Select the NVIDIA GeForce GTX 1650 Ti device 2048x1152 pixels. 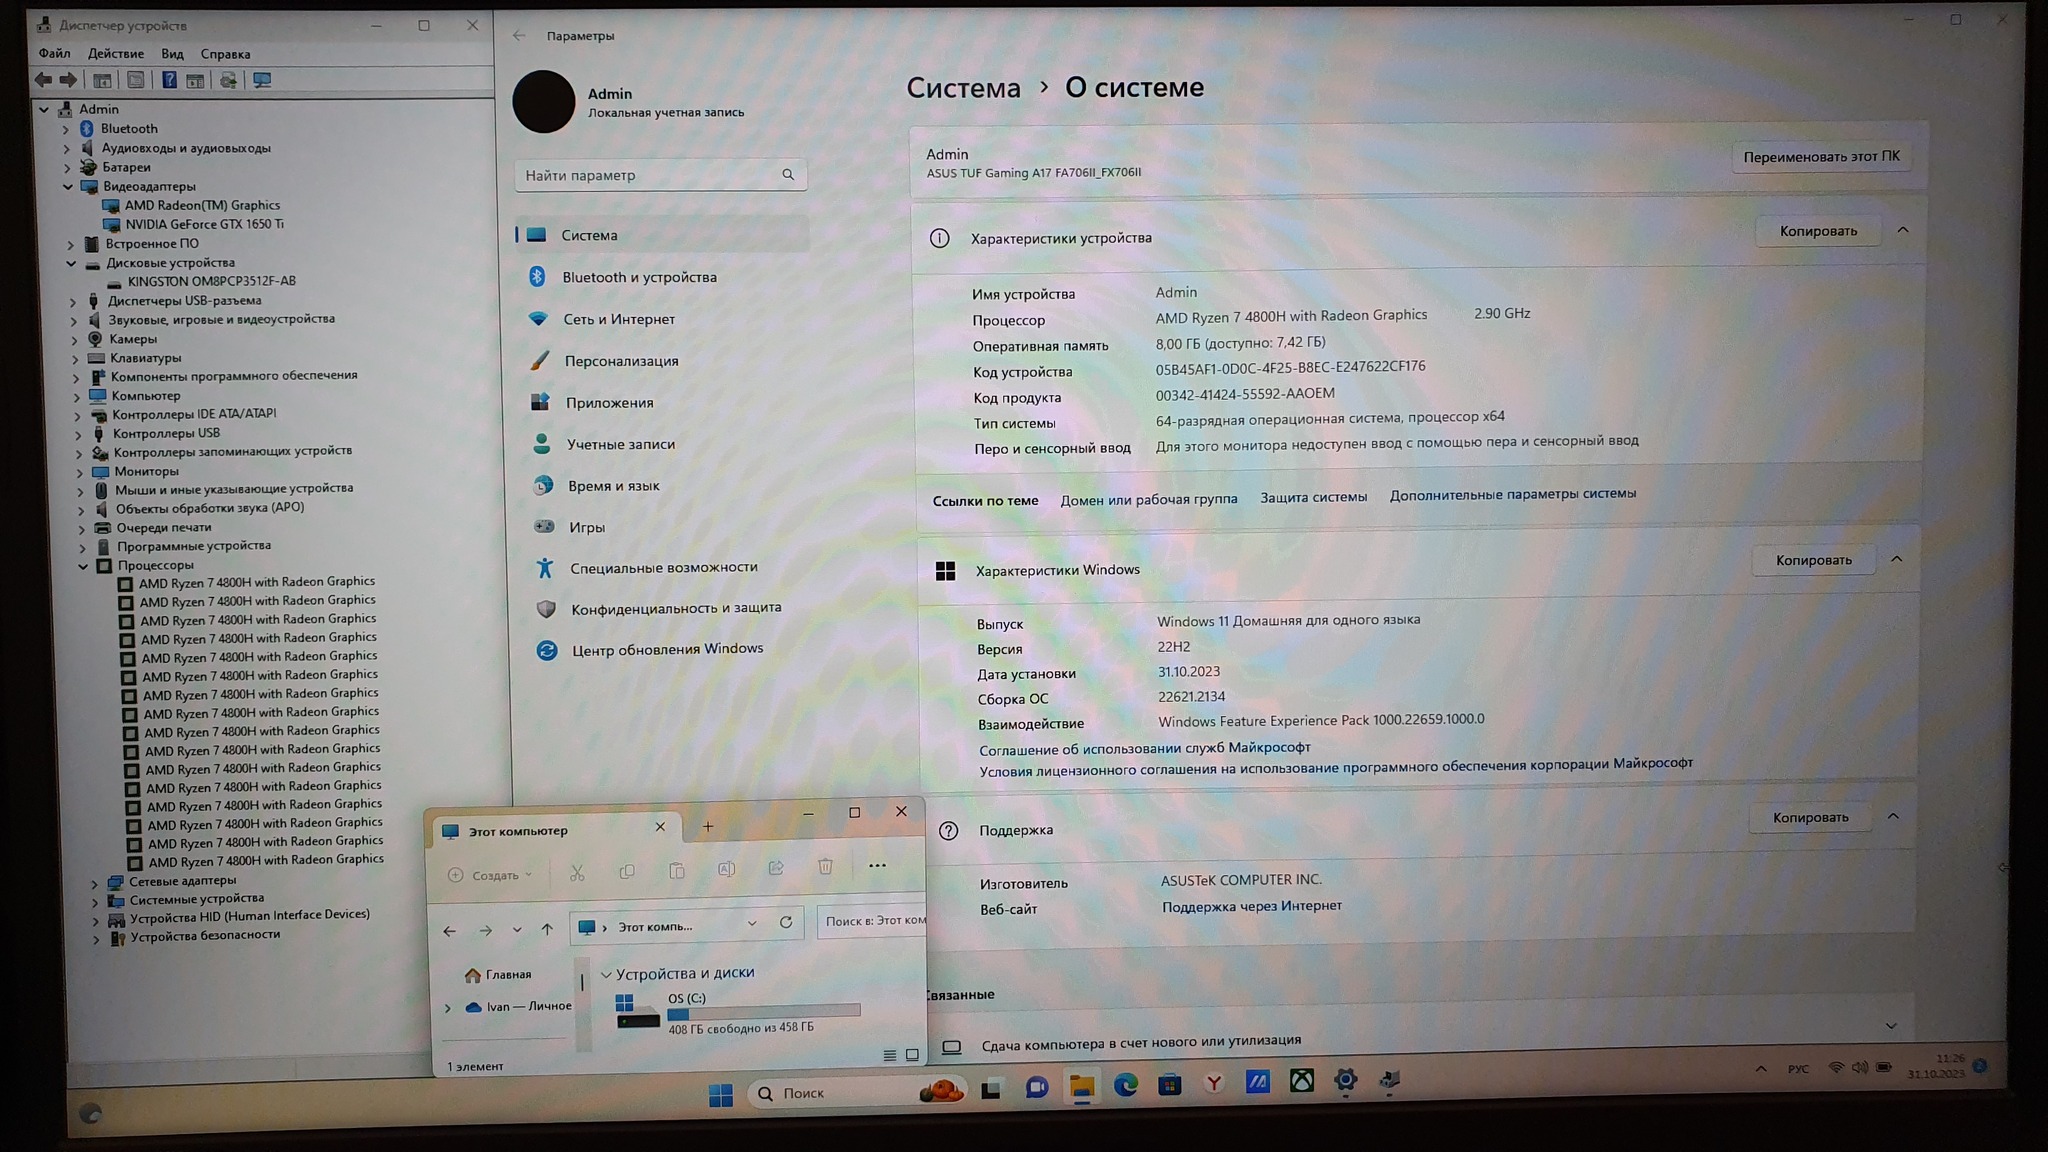[204, 224]
